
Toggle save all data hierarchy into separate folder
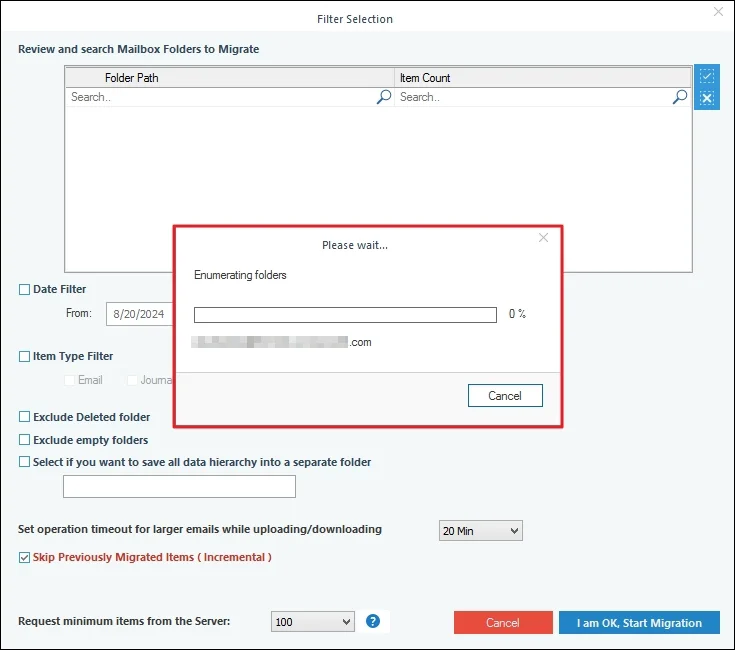point(24,462)
